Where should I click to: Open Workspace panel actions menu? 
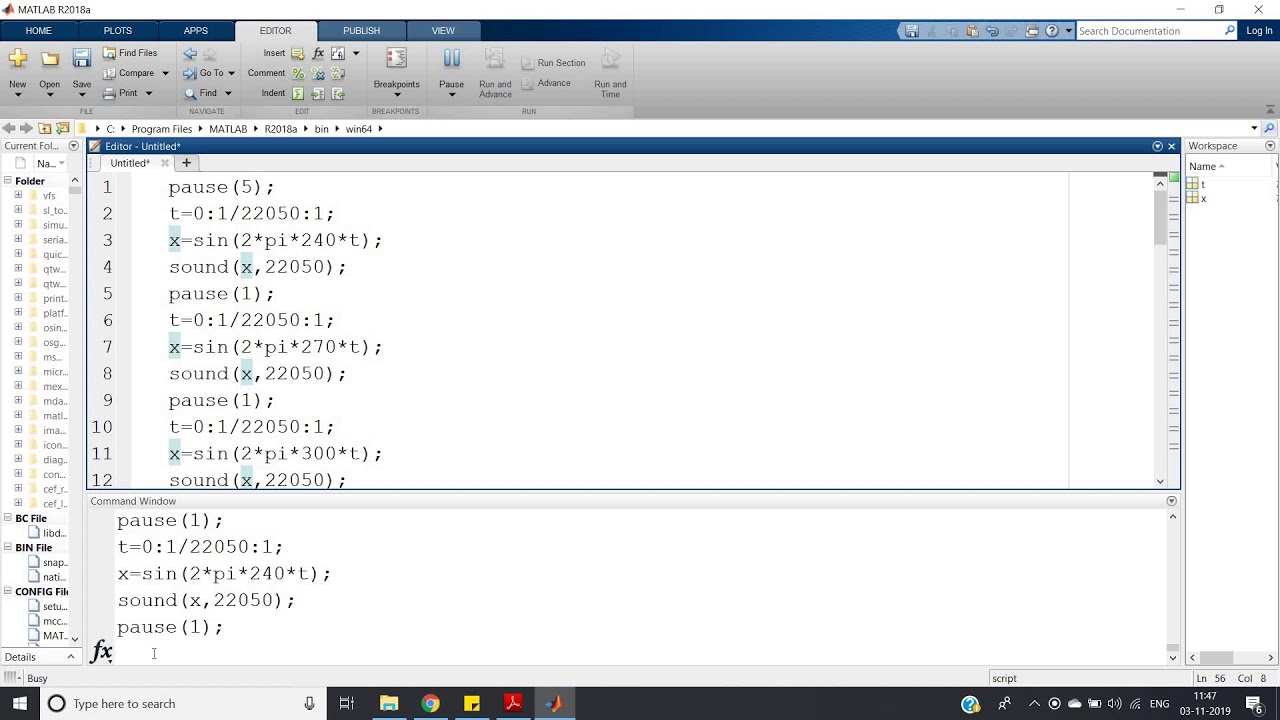1271,146
